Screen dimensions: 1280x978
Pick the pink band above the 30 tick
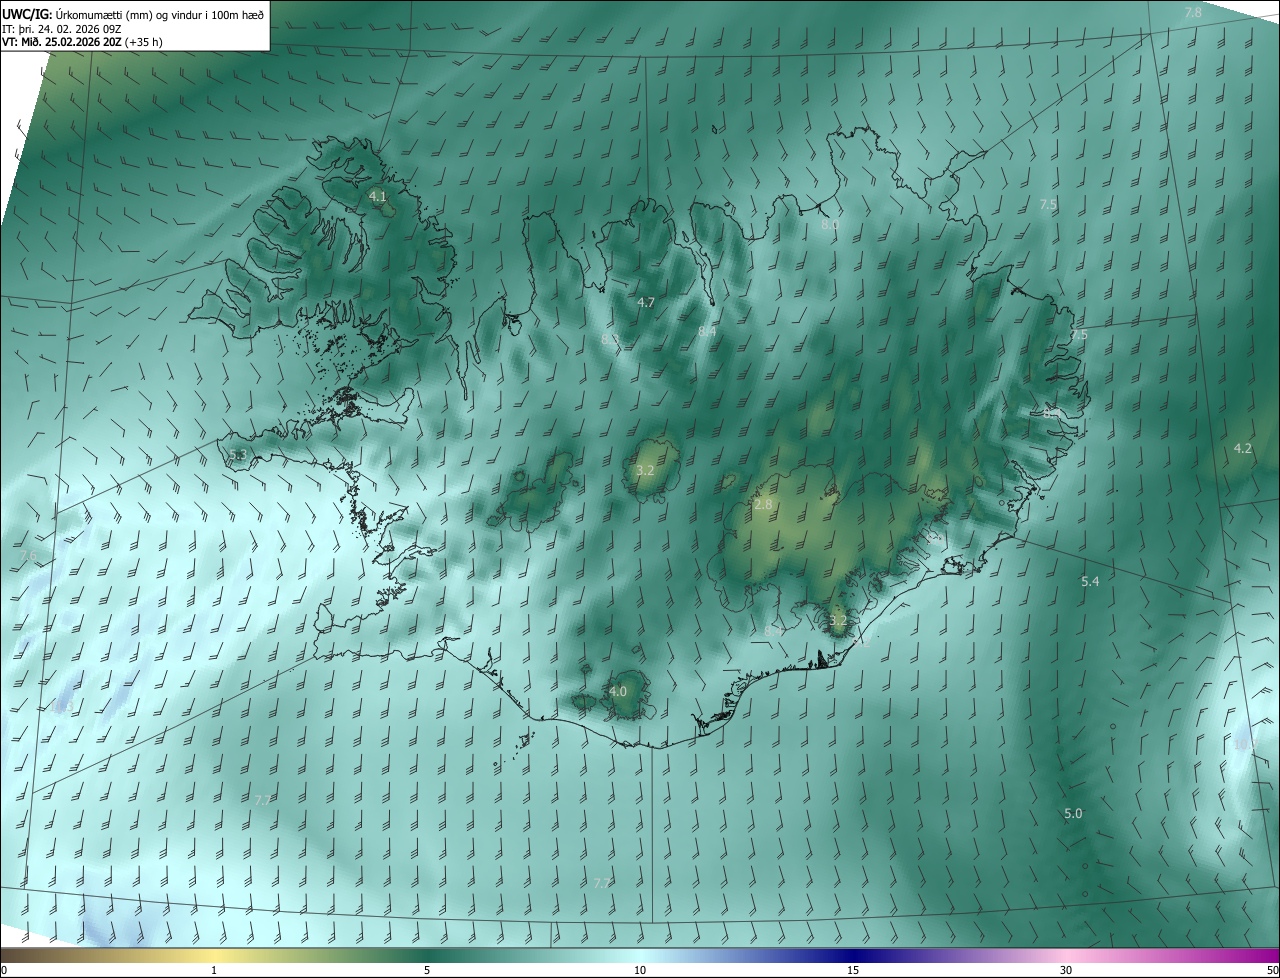tap(1066, 955)
